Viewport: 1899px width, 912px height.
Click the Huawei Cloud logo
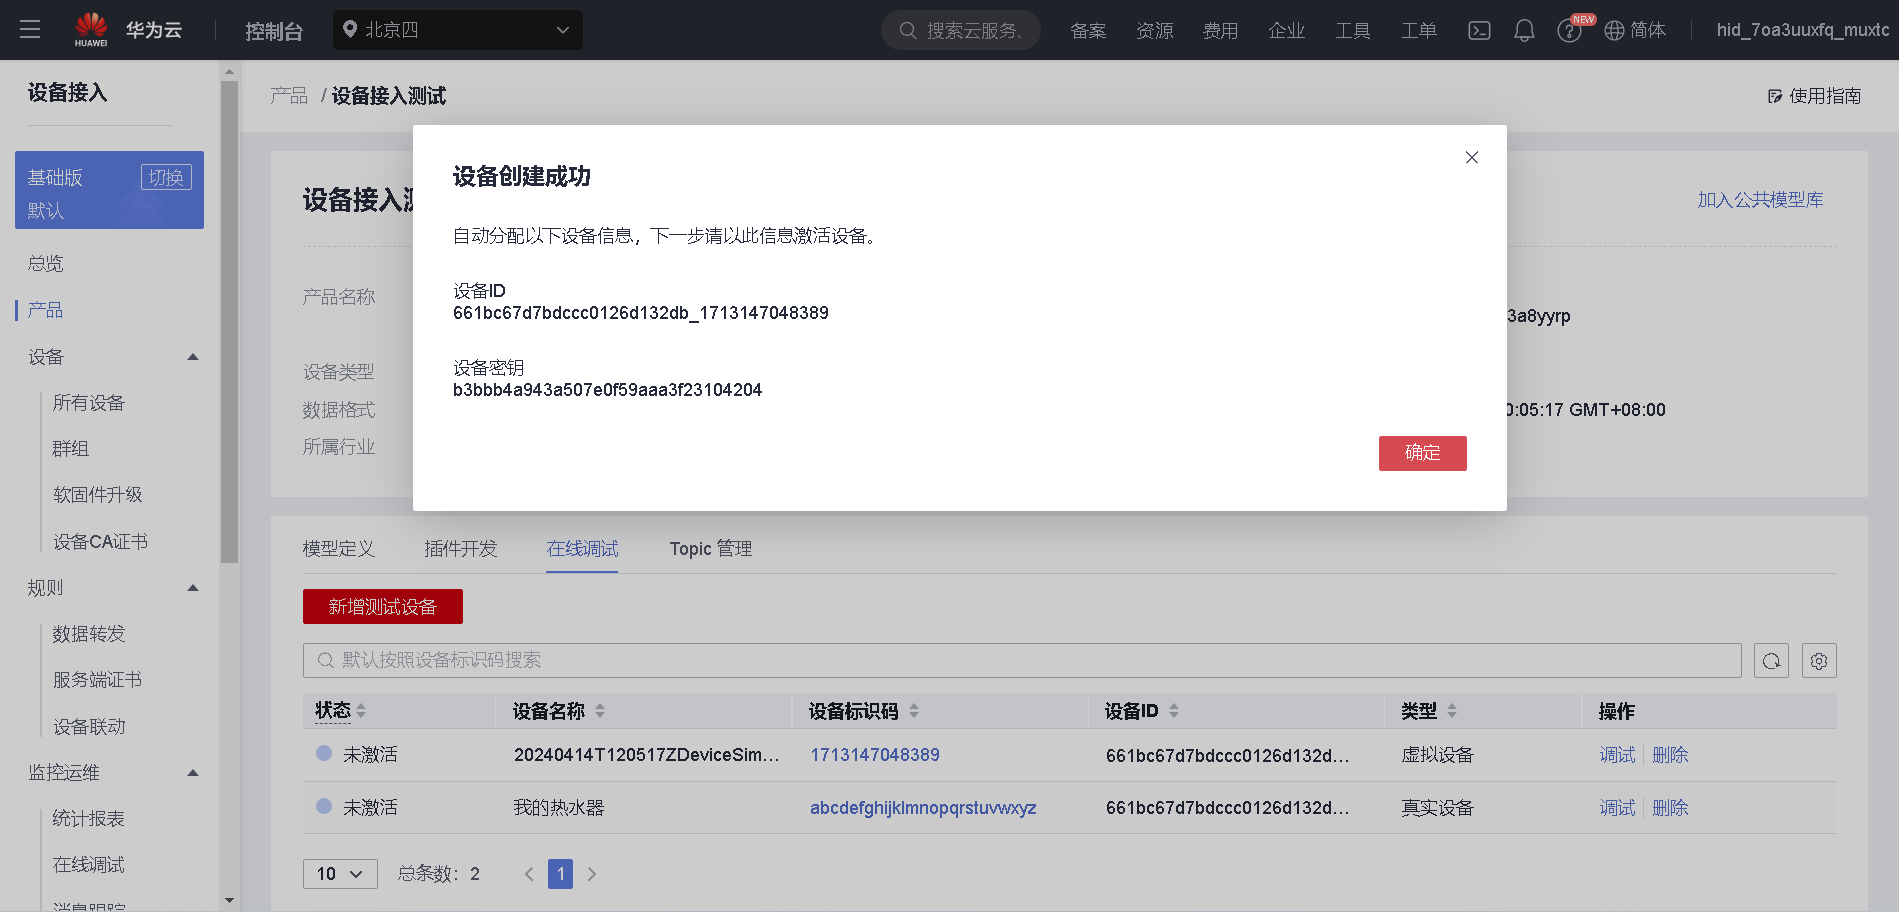point(128,30)
